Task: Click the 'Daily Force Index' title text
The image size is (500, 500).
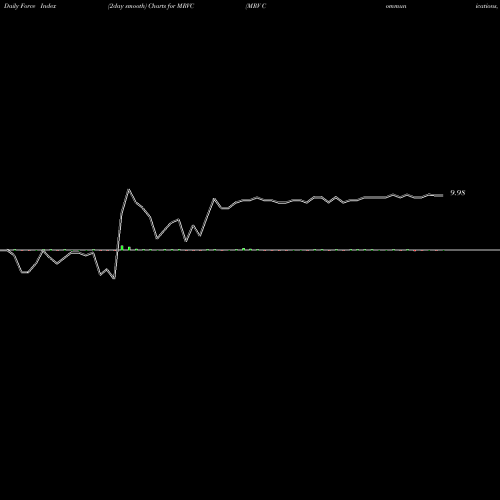Action: click(x=30, y=6)
